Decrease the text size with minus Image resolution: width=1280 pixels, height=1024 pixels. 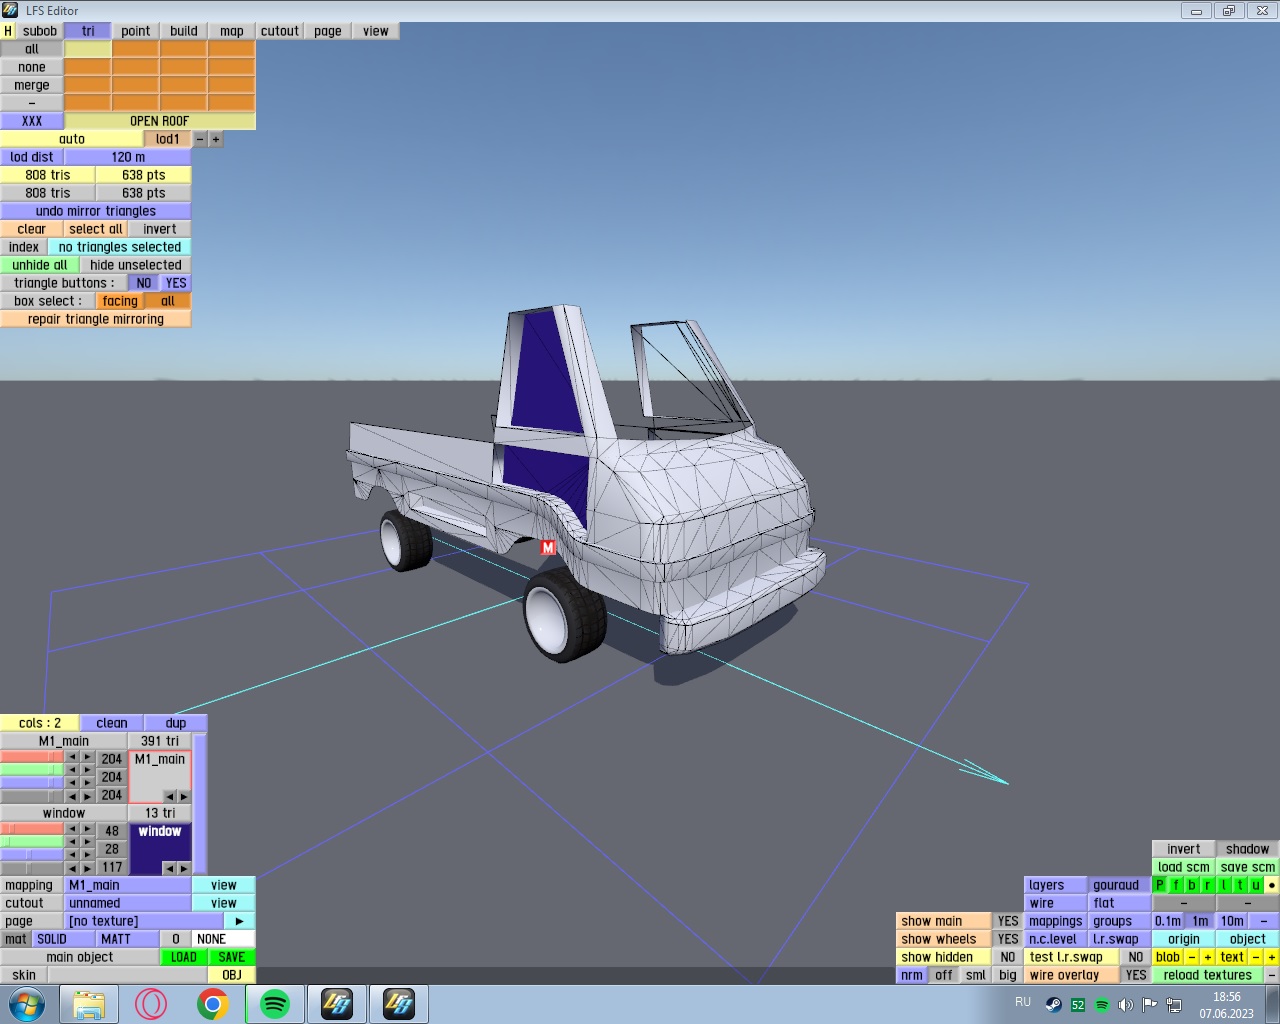[x=1256, y=957]
